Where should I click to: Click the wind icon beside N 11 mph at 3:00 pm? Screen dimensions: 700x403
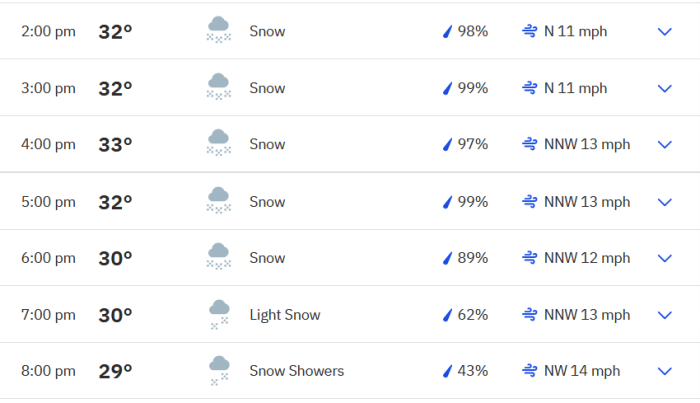(529, 88)
